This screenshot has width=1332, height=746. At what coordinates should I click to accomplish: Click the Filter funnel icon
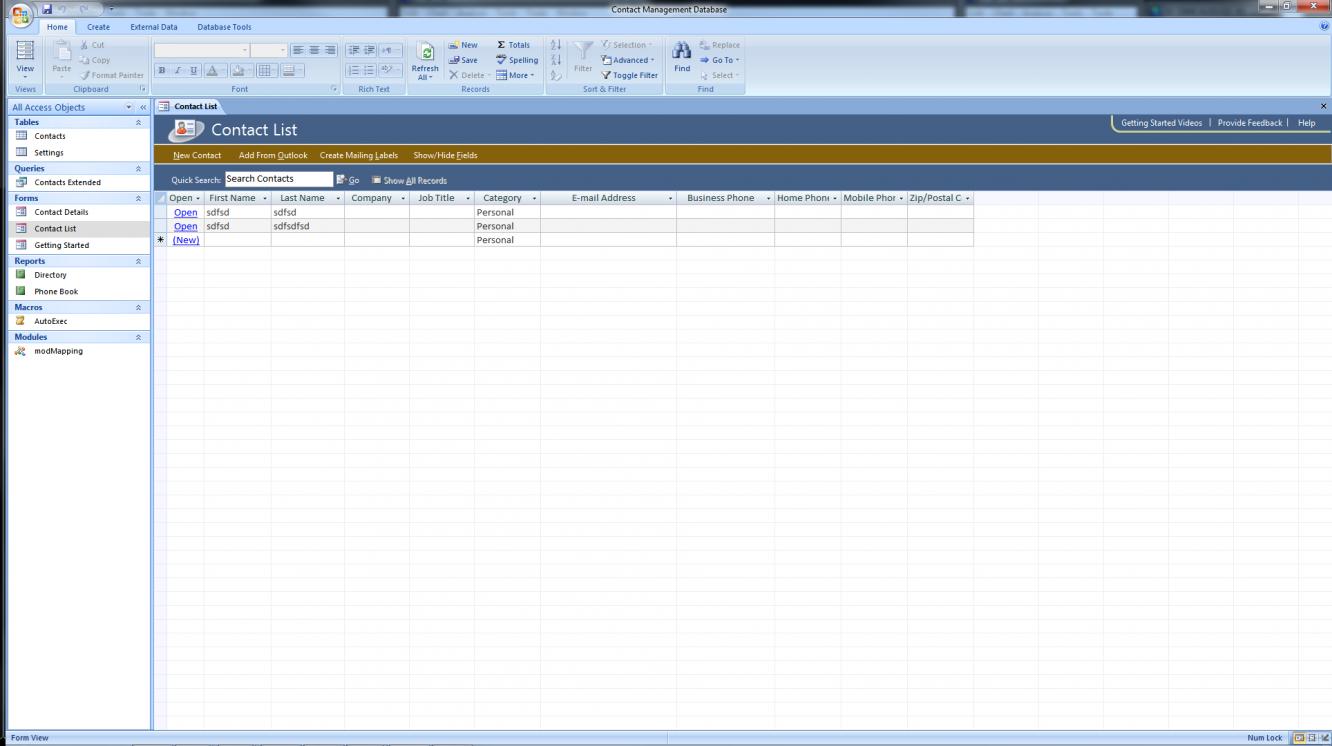[x=583, y=57]
